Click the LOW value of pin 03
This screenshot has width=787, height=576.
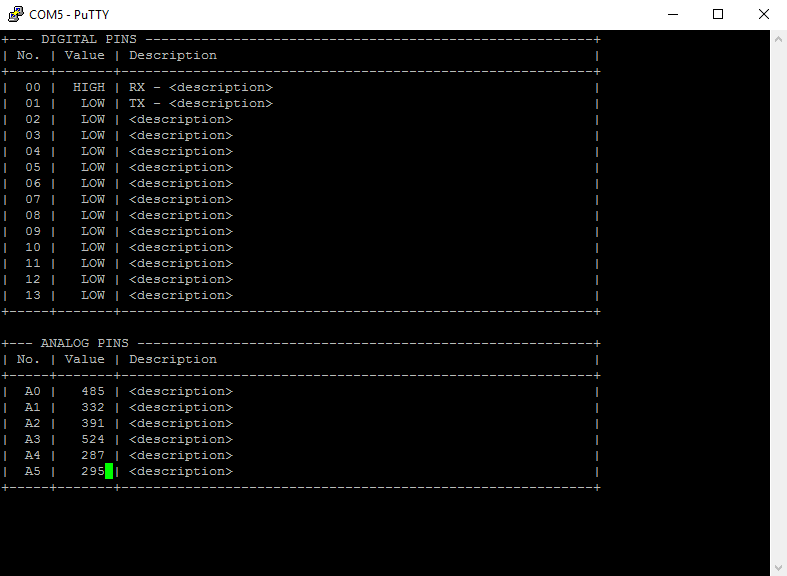point(93,135)
